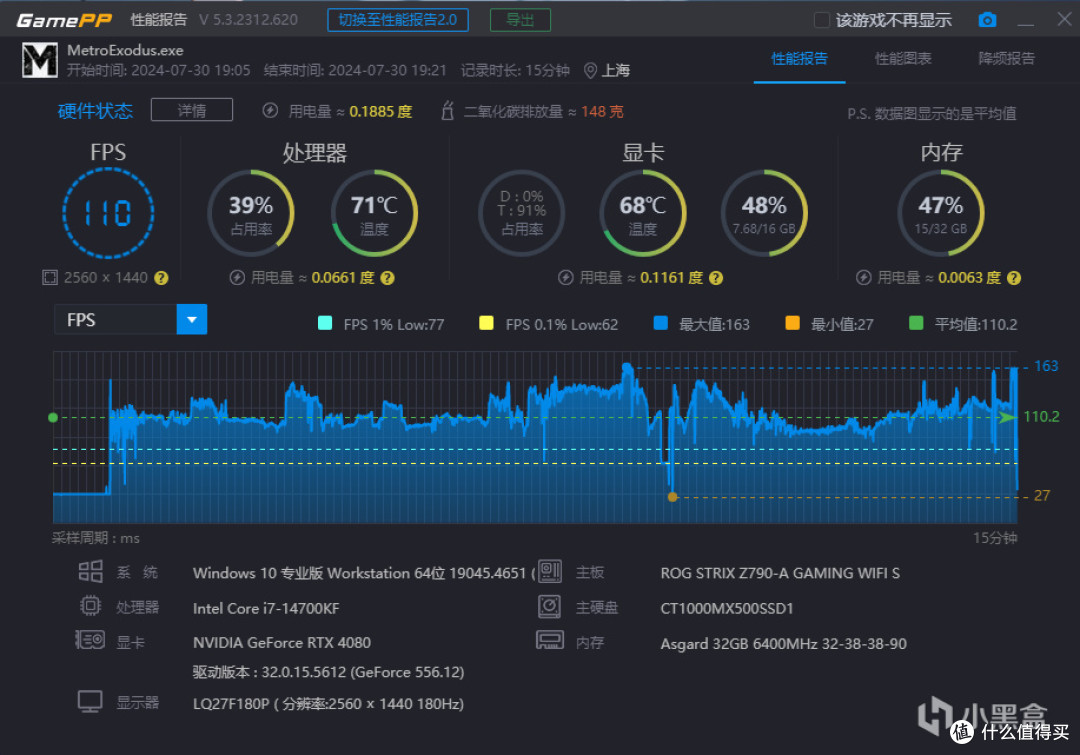Switch to the 性能图表 tab
Image resolution: width=1080 pixels, height=755 pixels.
pos(903,59)
